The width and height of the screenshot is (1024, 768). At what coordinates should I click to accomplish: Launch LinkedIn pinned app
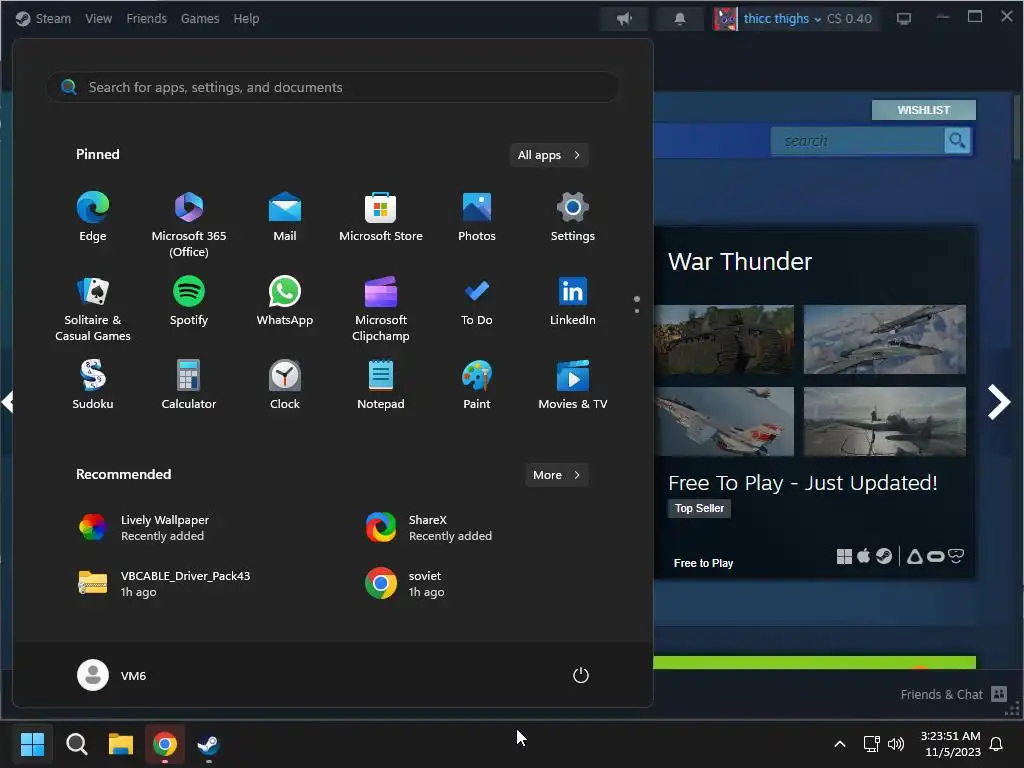coord(573,302)
